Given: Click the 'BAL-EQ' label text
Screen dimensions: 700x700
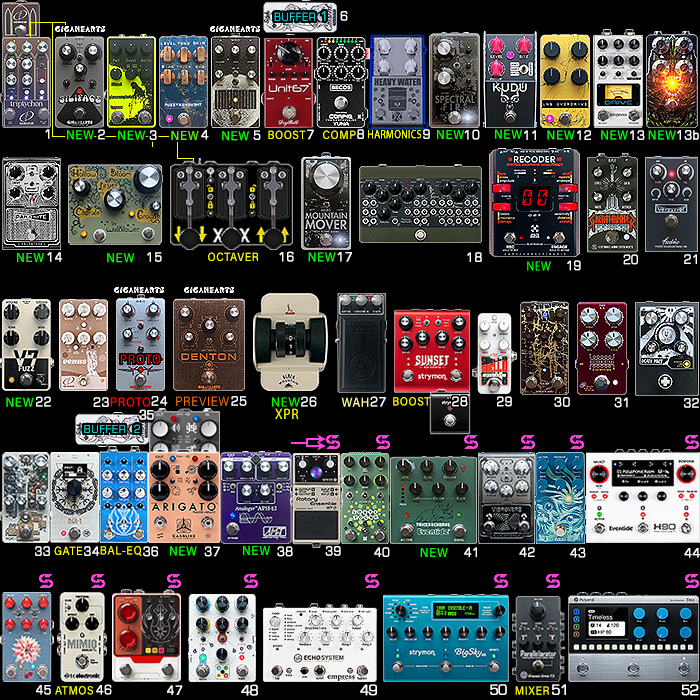Looking at the screenshot, I should (121, 551).
